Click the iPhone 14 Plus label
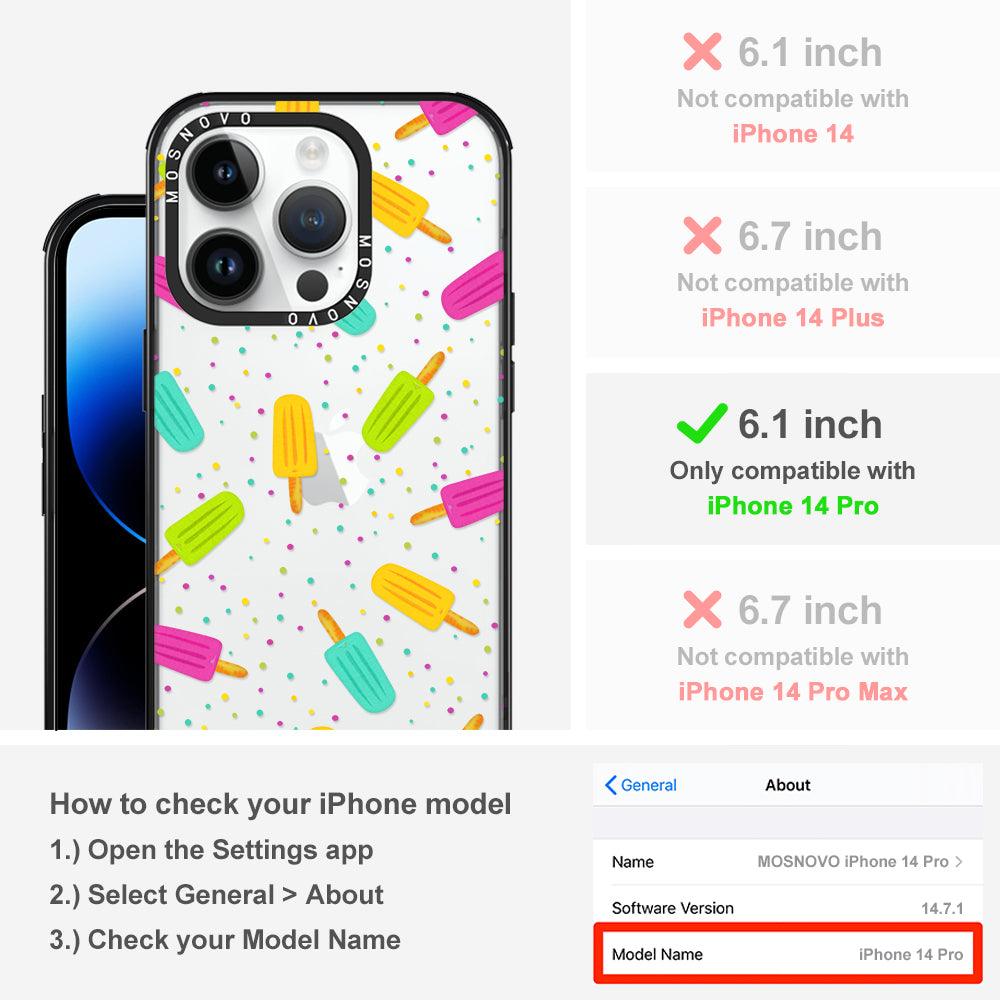The width and height of the screenshot is (1000, 1000). coord(793,318)
